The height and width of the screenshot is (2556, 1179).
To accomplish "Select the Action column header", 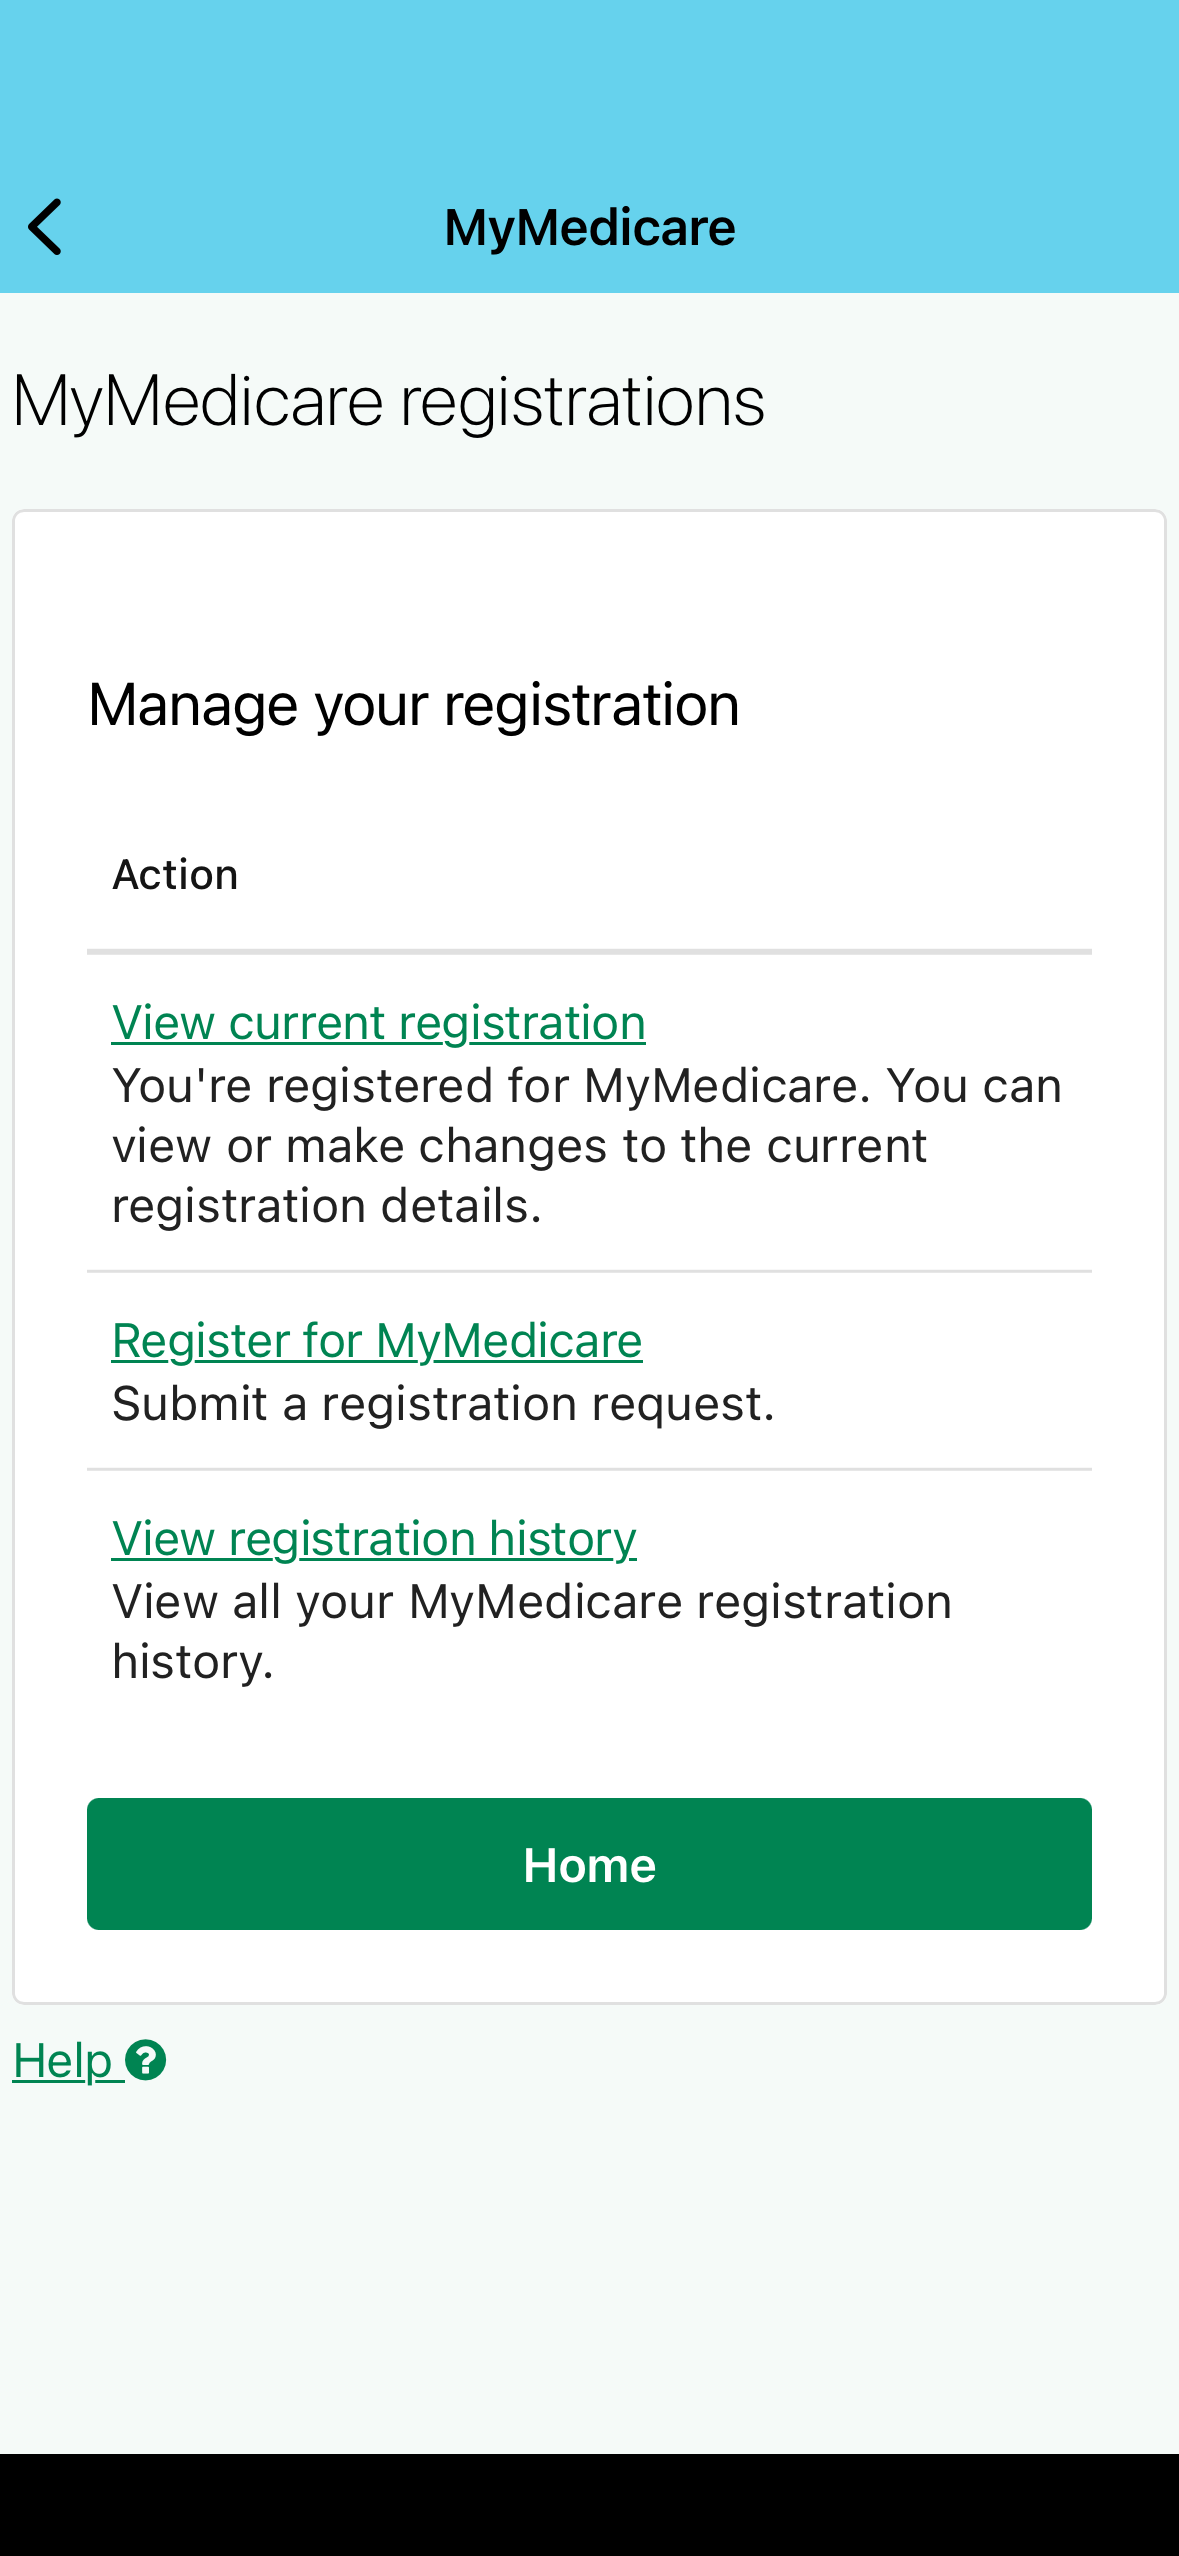I will pyautogui.click(x=175, y=875).
